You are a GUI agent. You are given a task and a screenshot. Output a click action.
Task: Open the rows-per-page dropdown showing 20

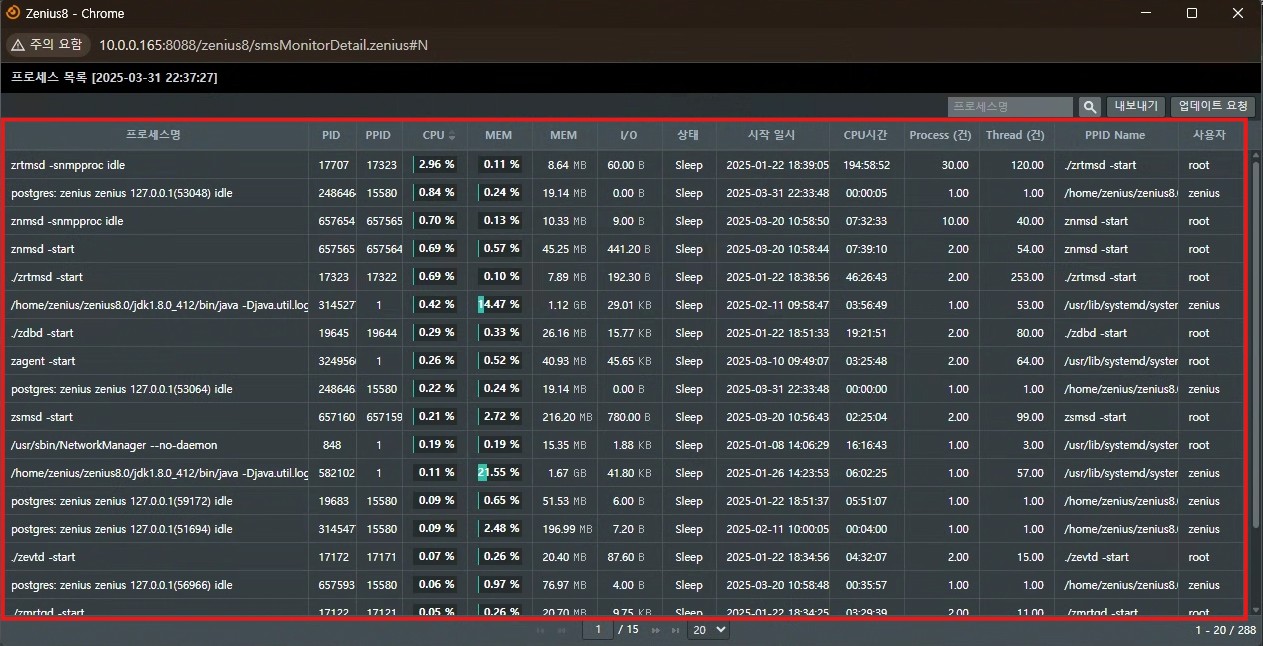coord(710,630)
